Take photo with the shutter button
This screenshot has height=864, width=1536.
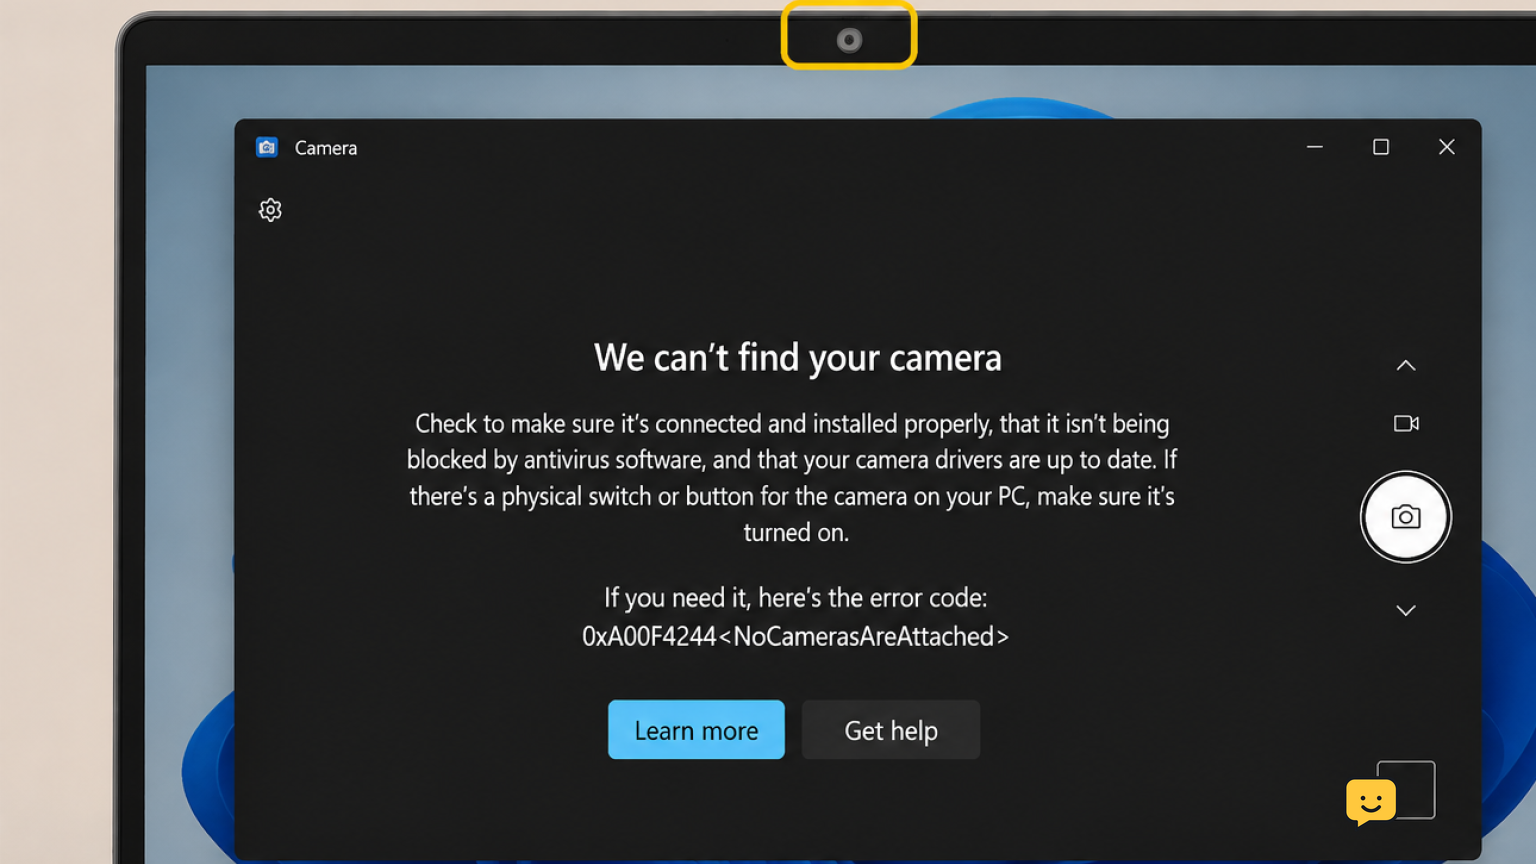1405,517
